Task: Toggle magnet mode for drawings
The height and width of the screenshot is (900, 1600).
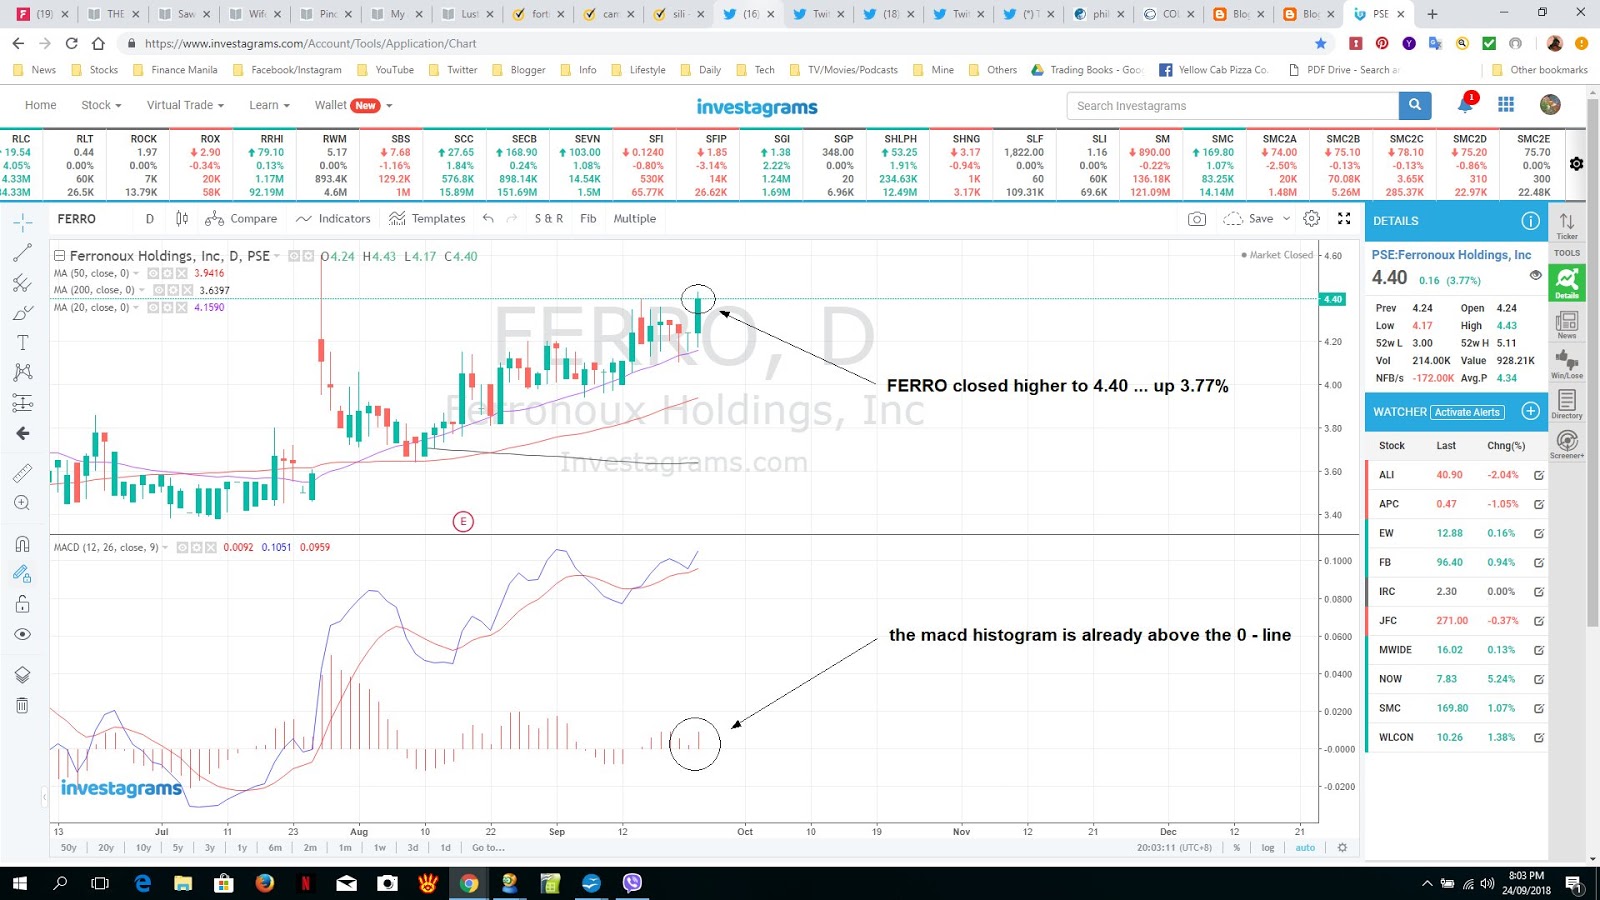Action: (22, 544)
